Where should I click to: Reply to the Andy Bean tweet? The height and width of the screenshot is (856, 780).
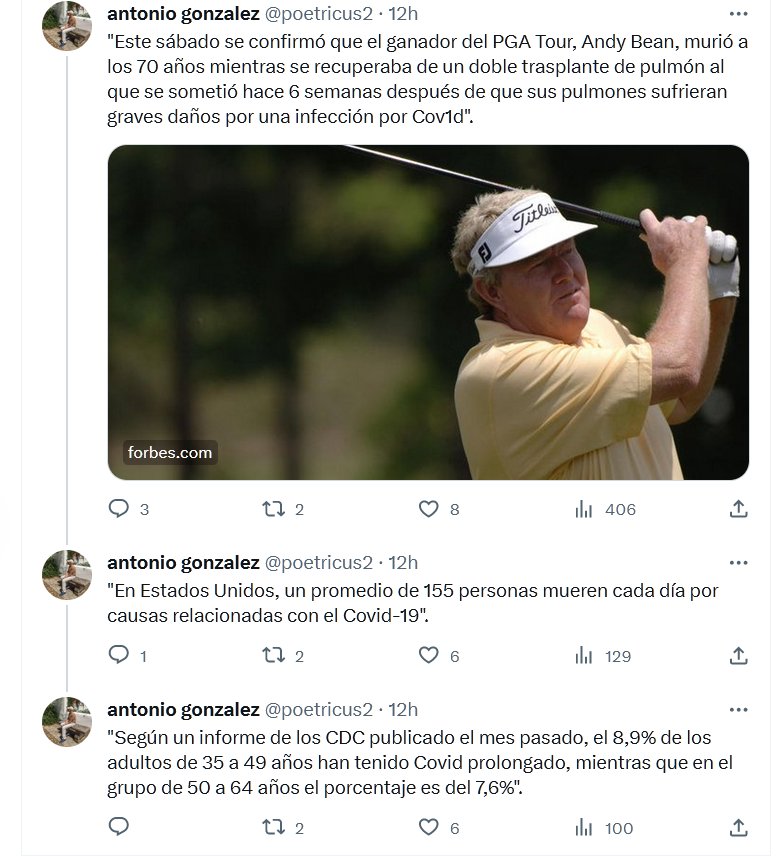(x=119, y=509)
